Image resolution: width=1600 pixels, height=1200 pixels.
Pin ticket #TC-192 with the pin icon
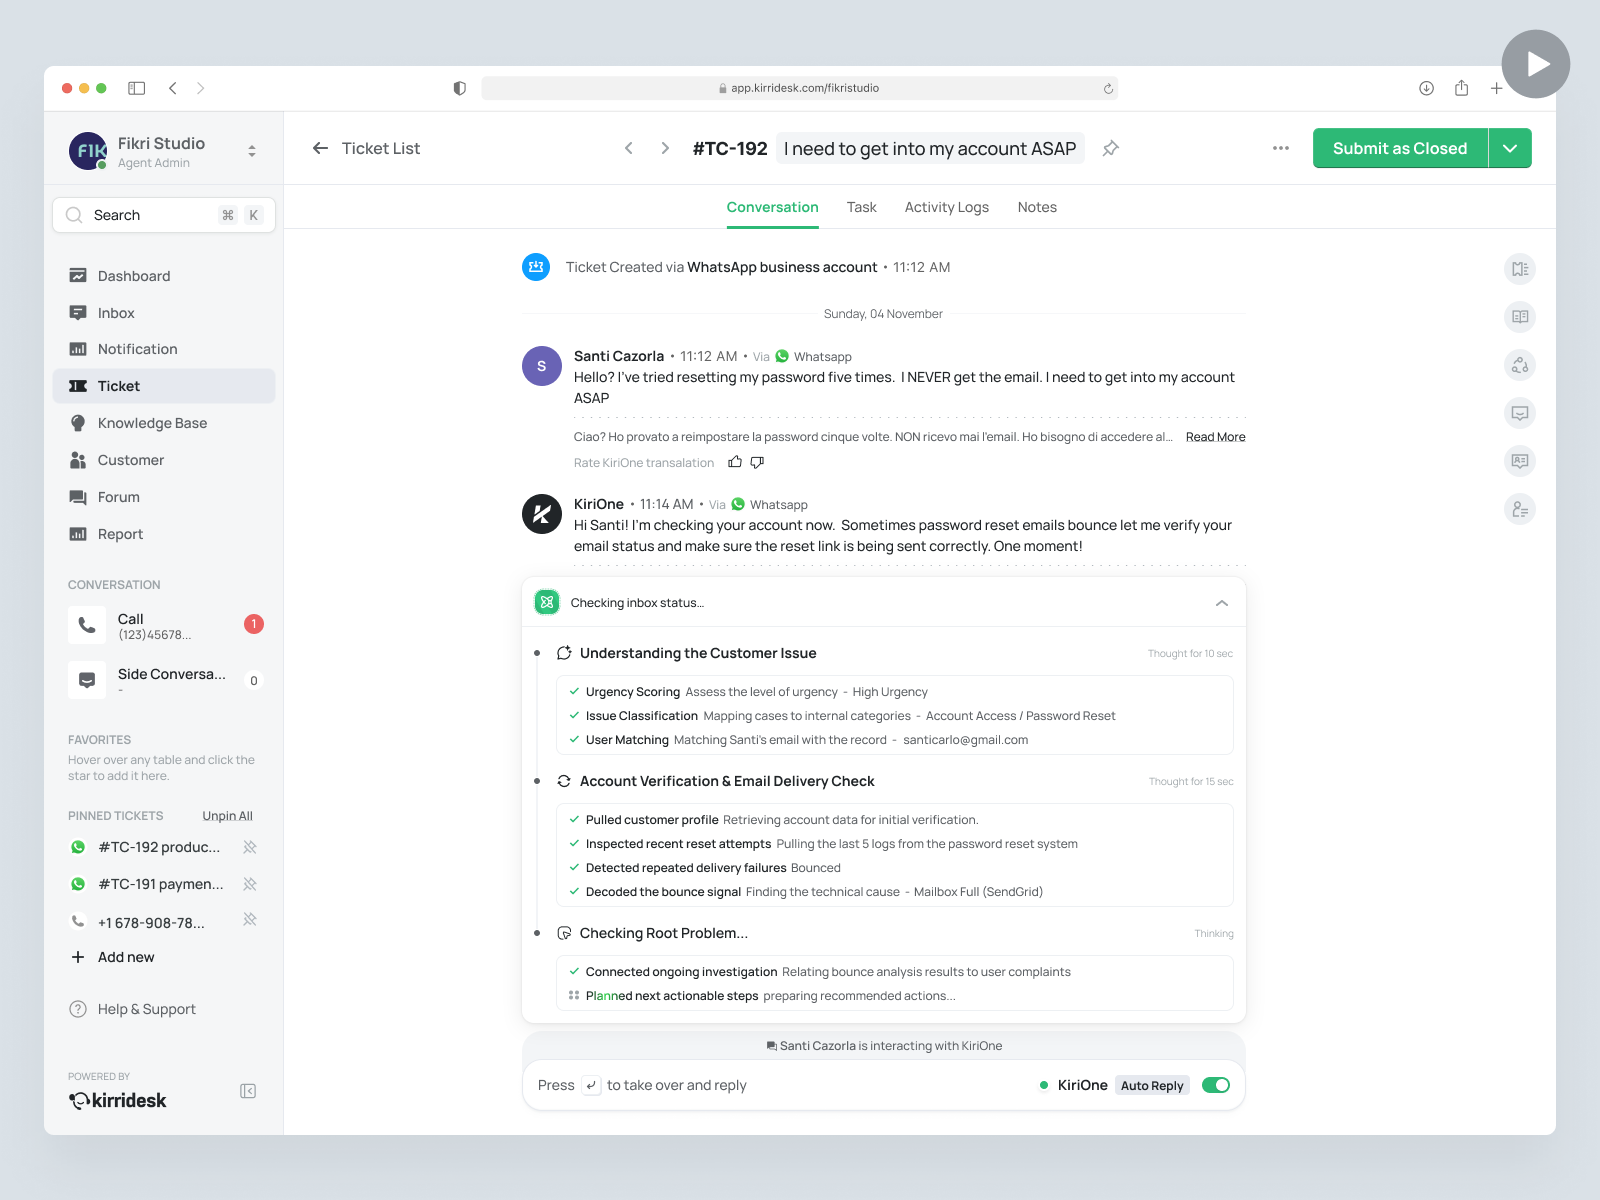click(1110, 148)
